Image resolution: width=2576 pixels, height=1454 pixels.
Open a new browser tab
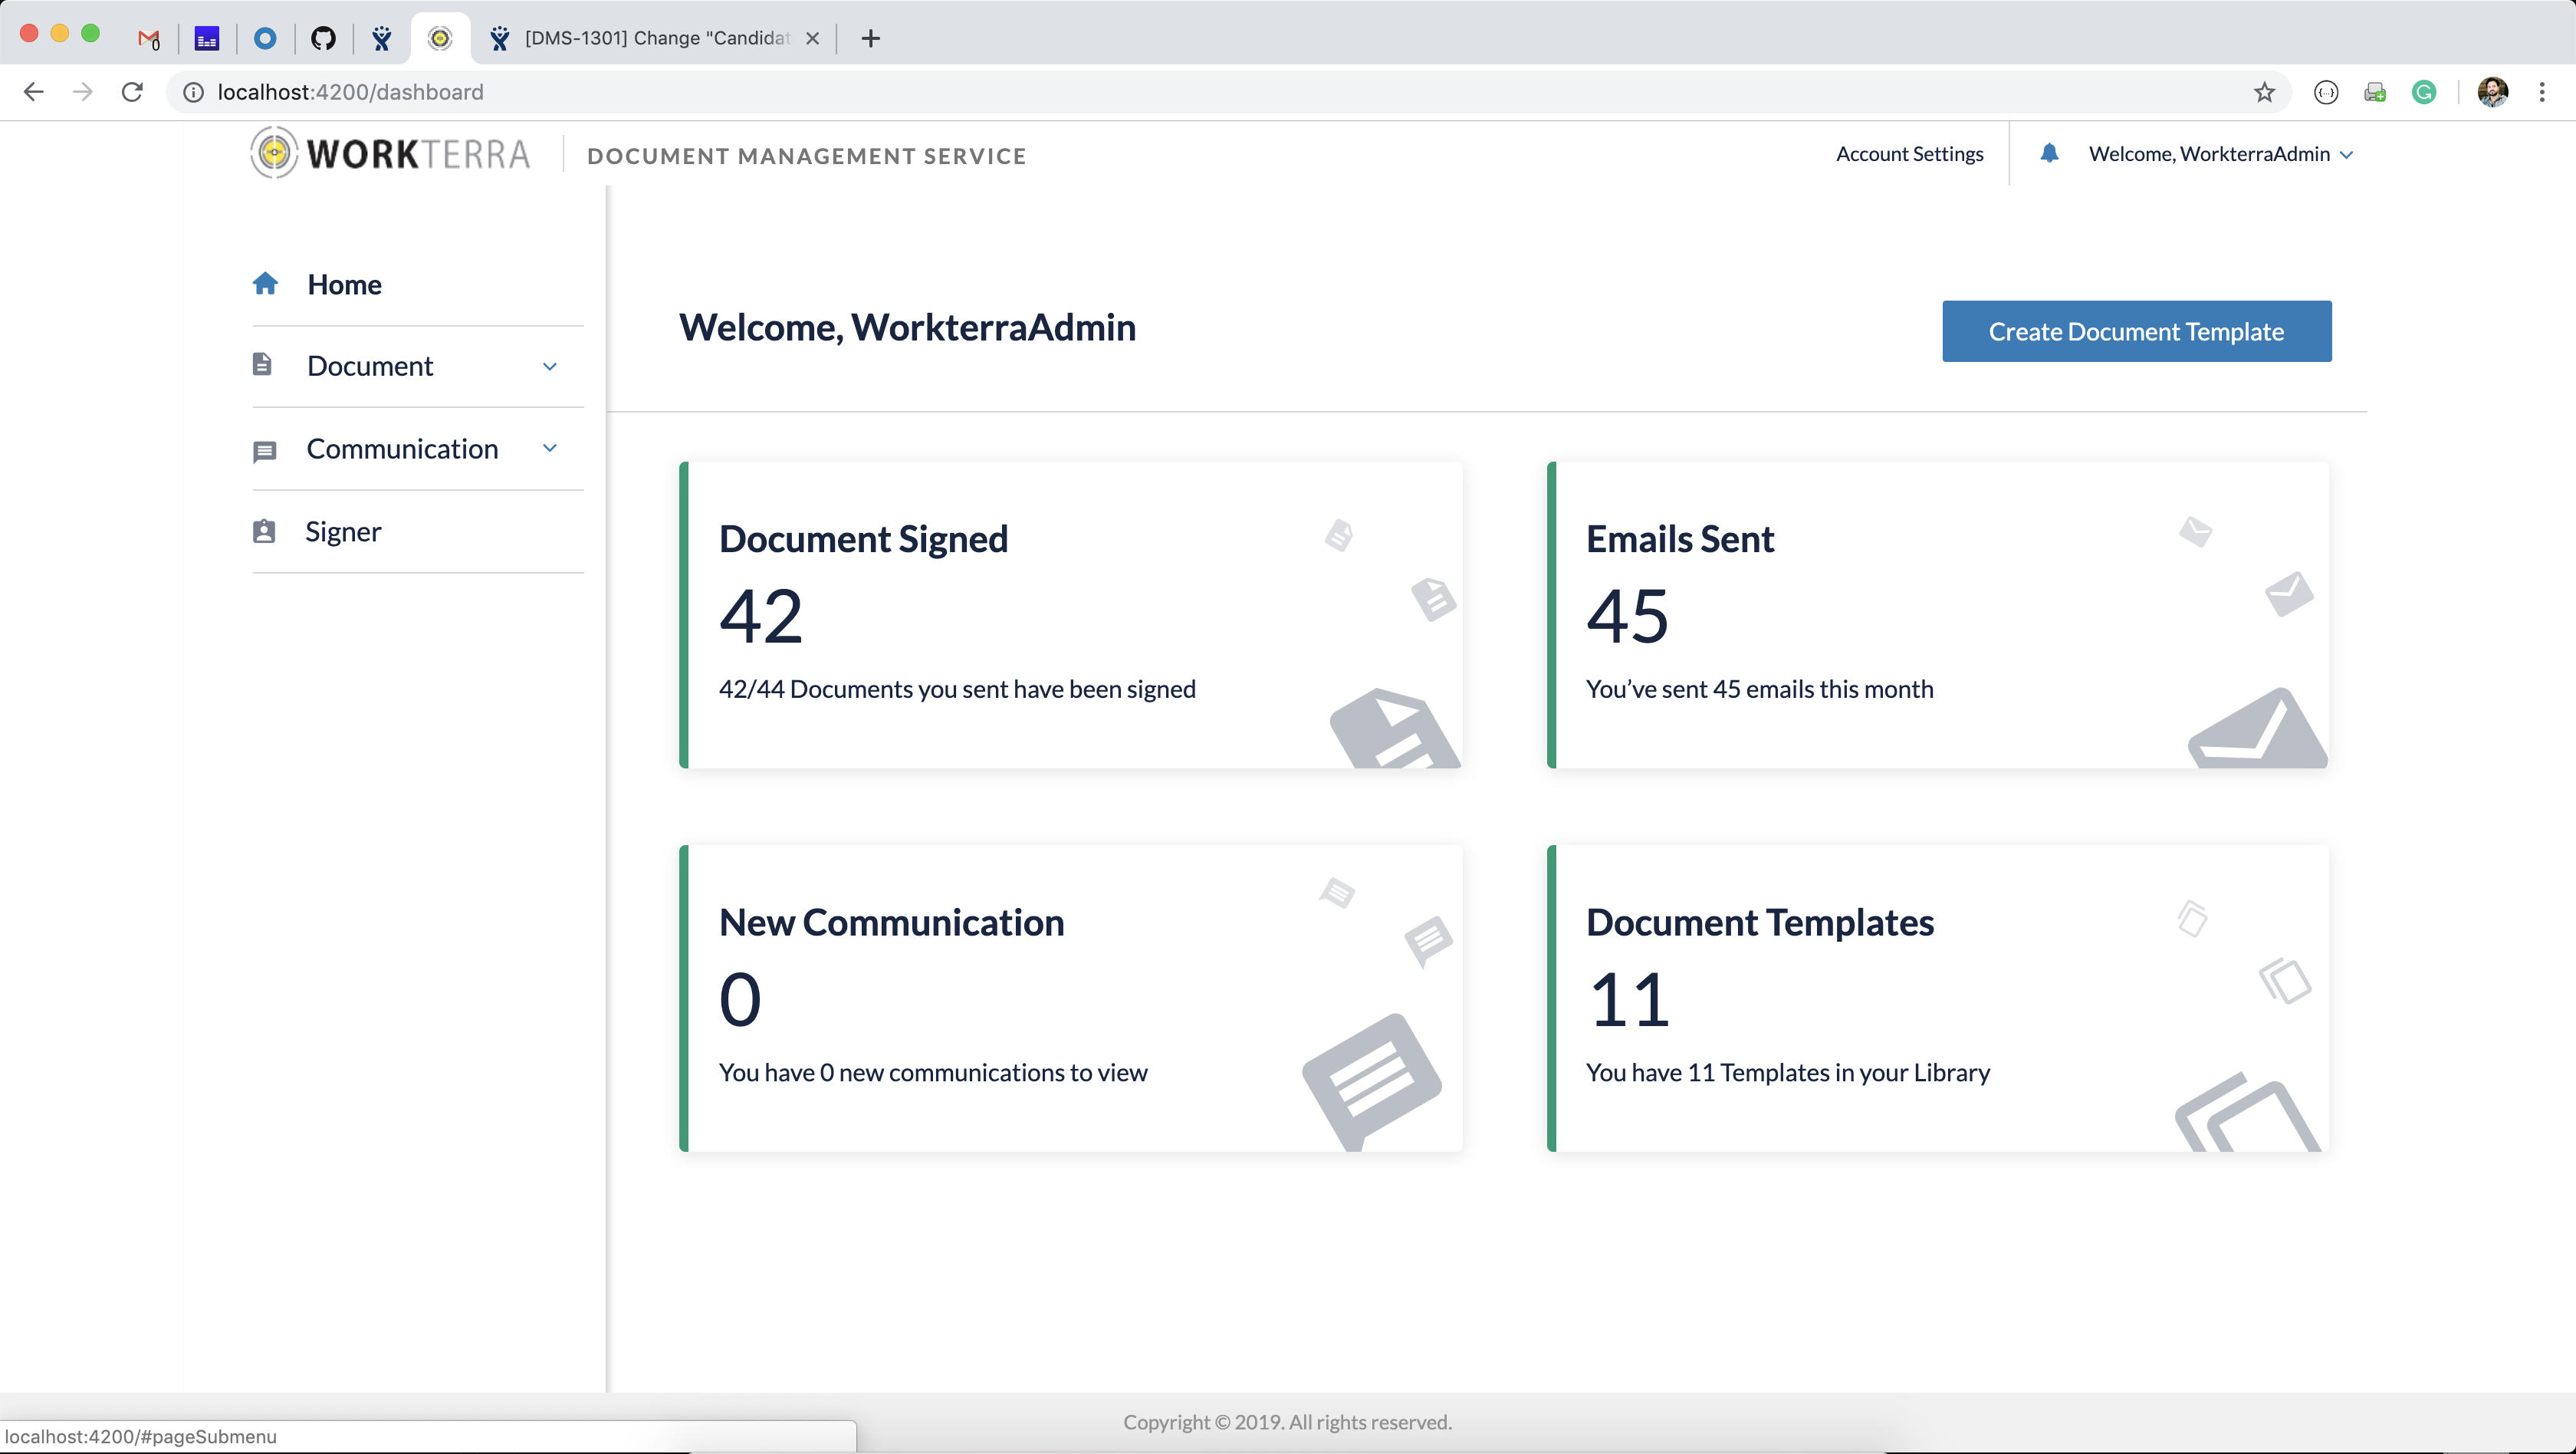click(x=871, y=38)
